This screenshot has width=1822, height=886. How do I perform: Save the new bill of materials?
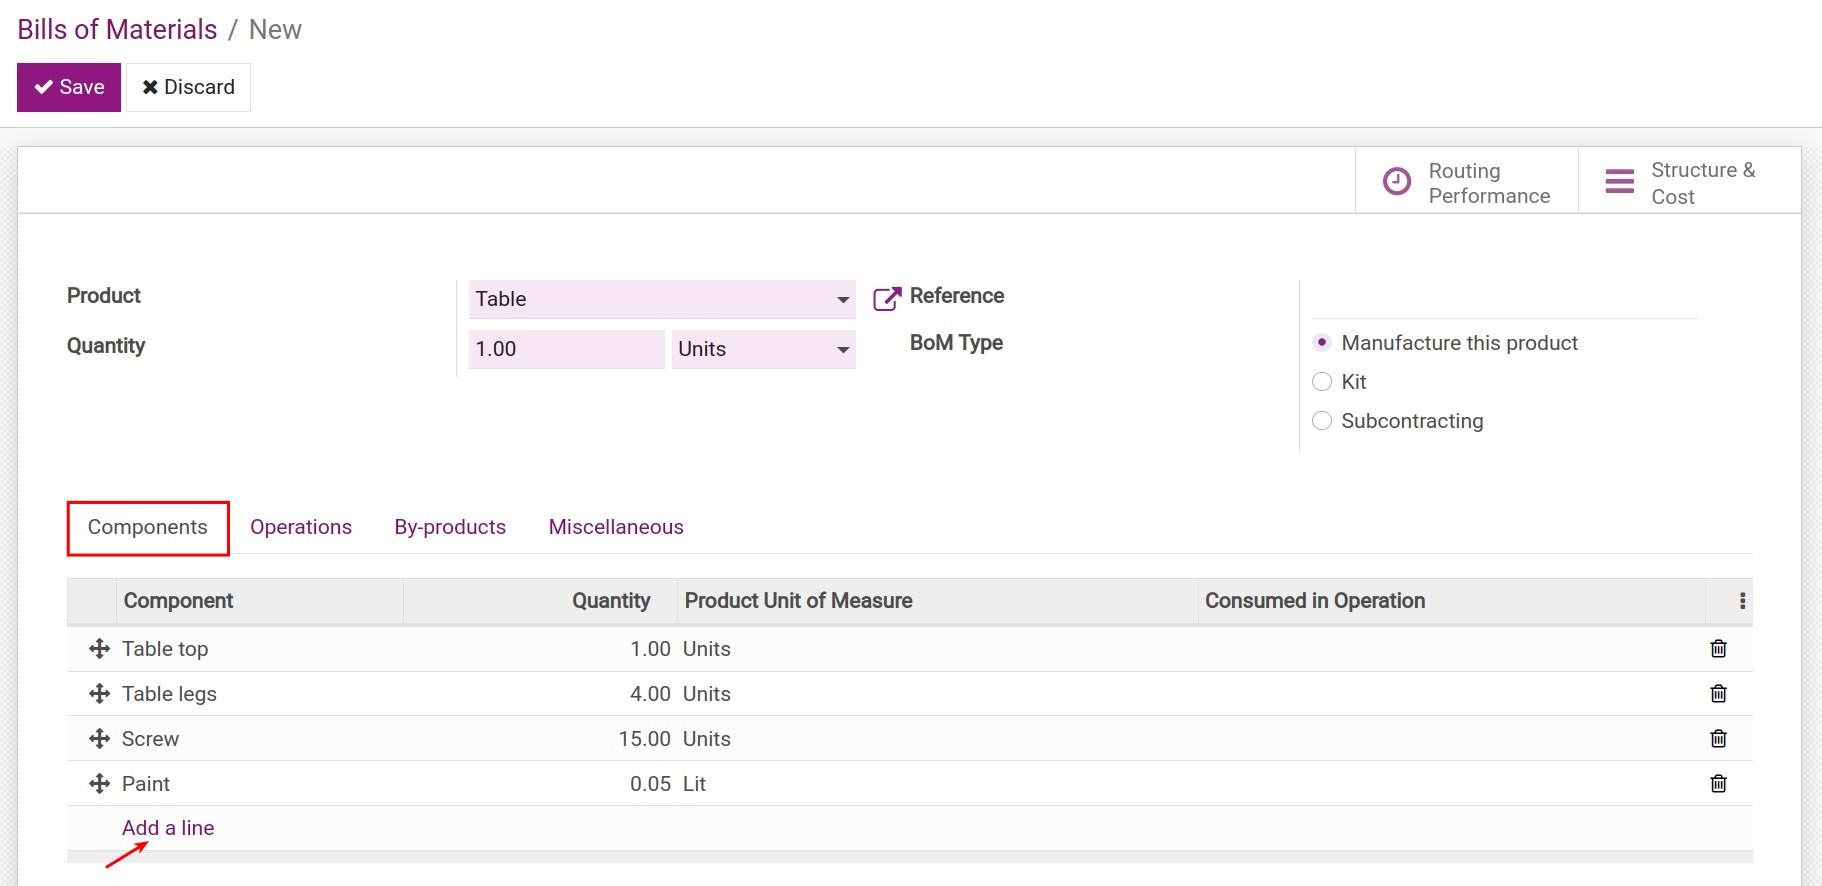(x=69, y=87)
